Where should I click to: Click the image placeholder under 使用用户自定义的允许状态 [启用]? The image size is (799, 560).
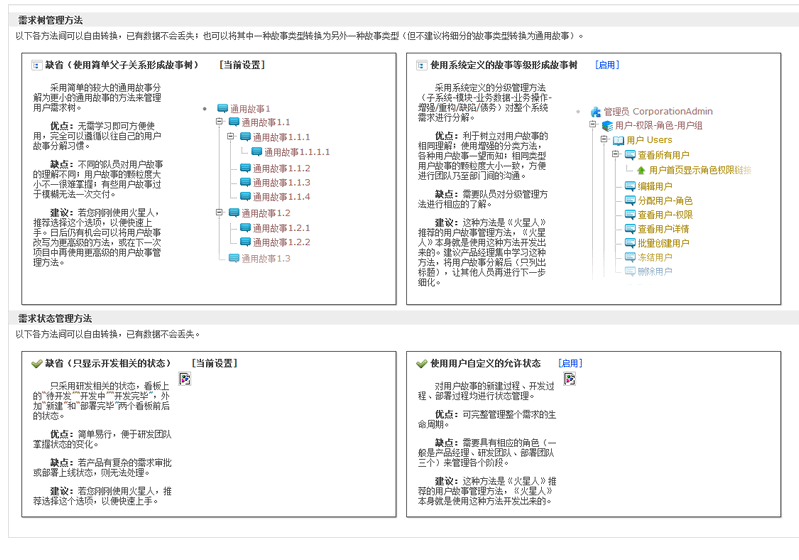coord(570,379)
